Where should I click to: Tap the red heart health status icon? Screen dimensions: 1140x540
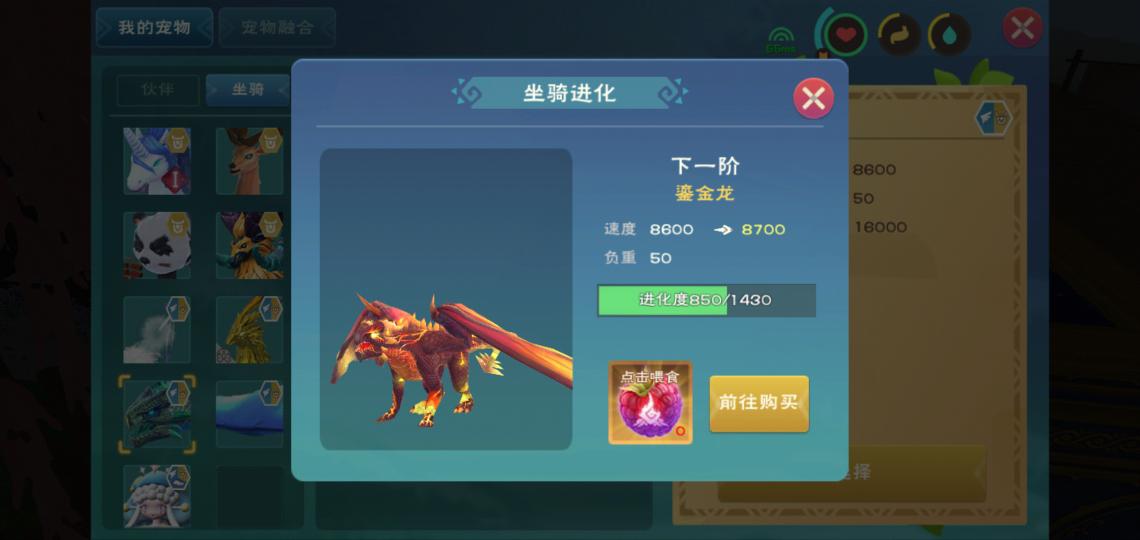pos(846,34)
